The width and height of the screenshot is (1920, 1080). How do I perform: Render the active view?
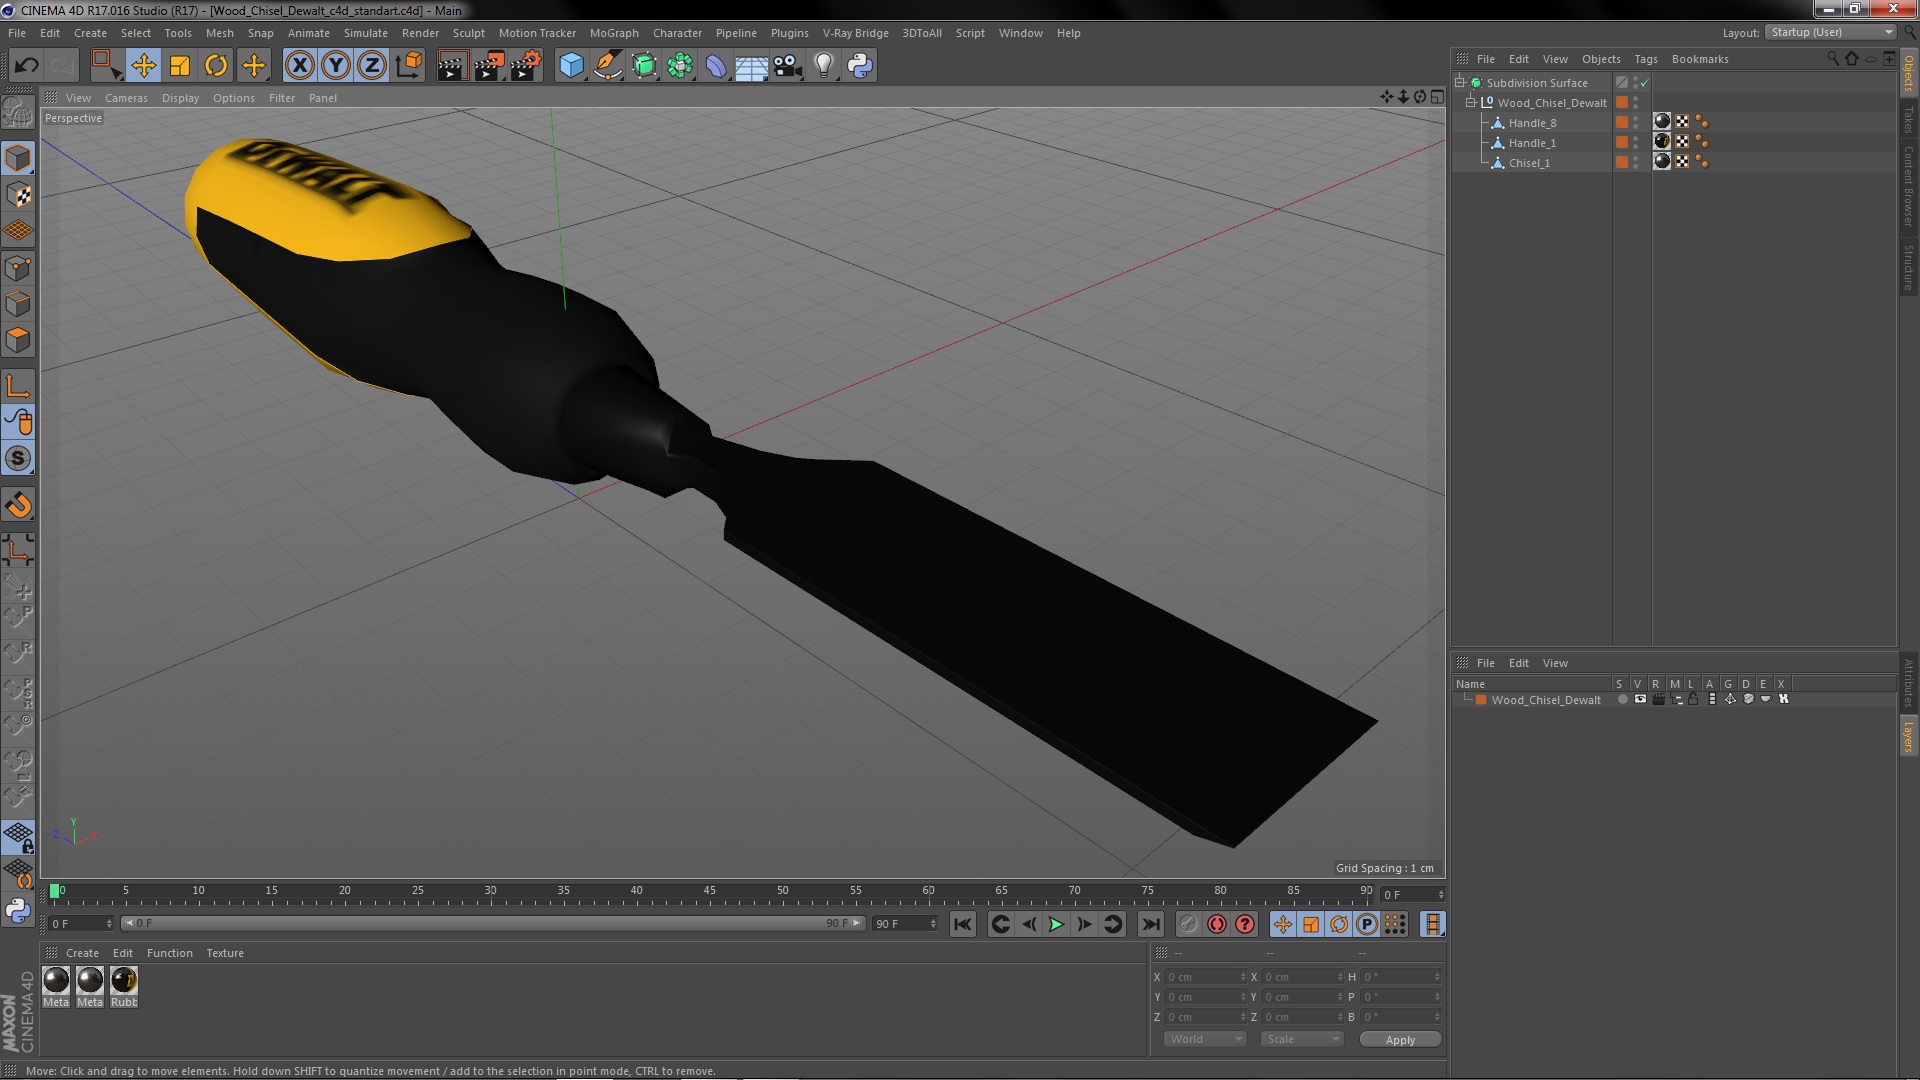[452, 66]
